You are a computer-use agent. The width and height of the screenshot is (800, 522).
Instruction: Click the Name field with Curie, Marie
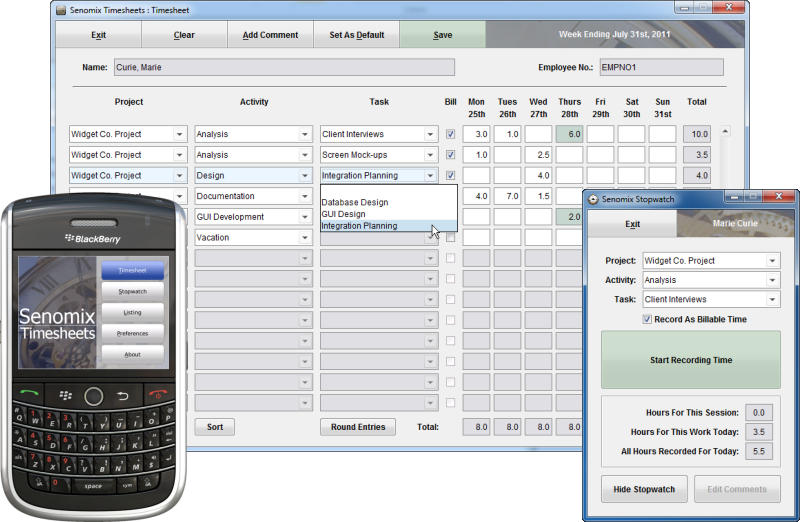[x=284, y=67]
